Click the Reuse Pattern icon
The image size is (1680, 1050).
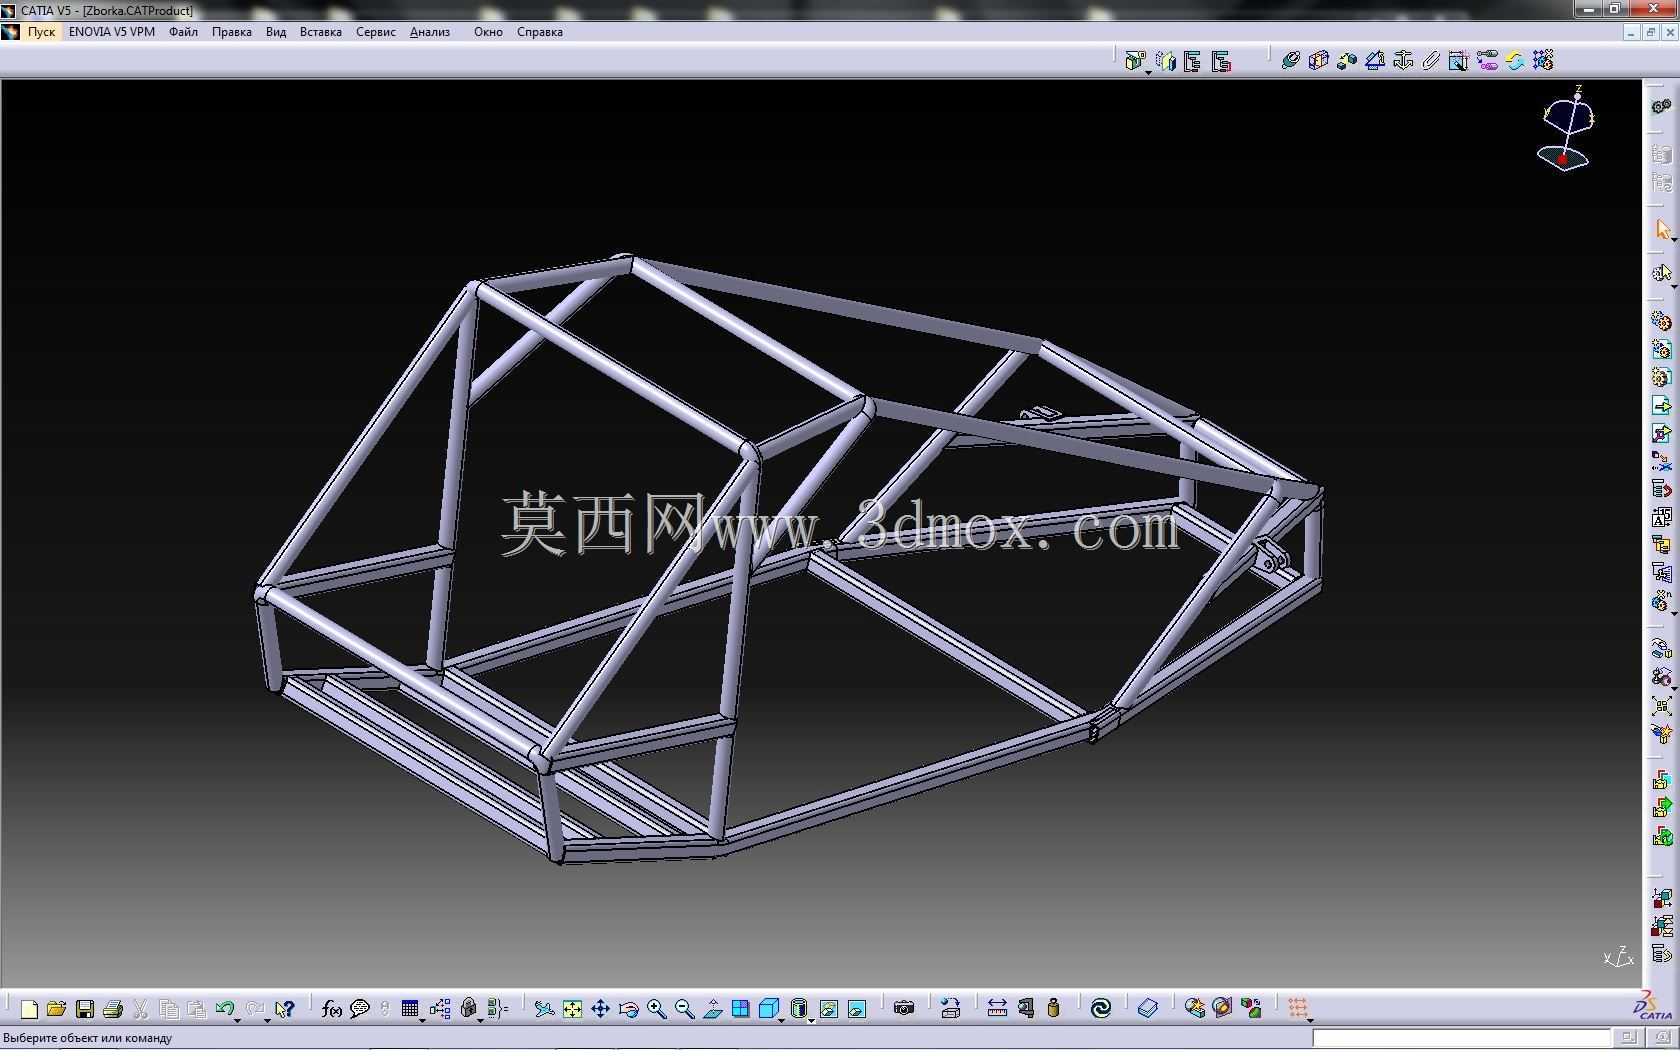click(x=1543, y=61)
